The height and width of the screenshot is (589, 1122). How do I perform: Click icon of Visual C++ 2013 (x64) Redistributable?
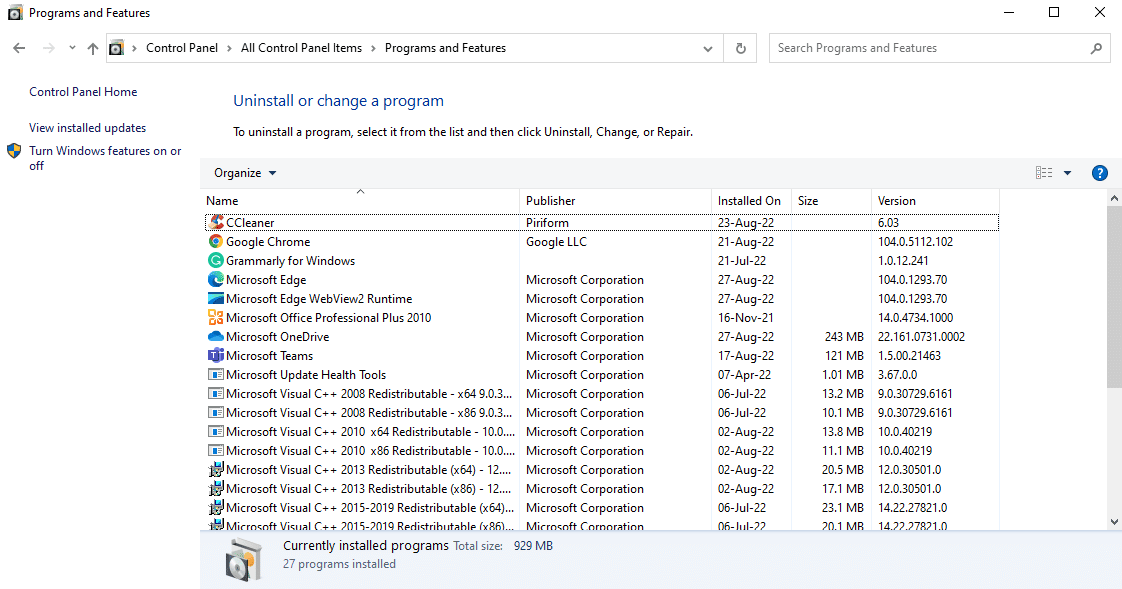point(215,469)
